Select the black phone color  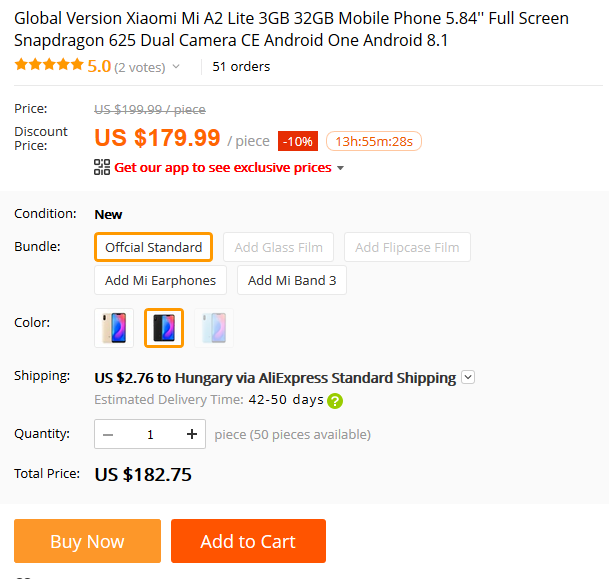(x=164, y=327)
